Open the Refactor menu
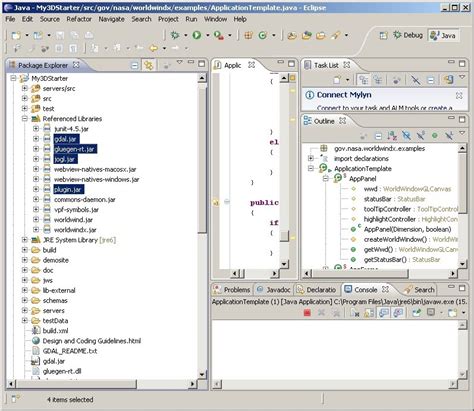The width and height of the screenshot is (474, 411). coord(79,19)
